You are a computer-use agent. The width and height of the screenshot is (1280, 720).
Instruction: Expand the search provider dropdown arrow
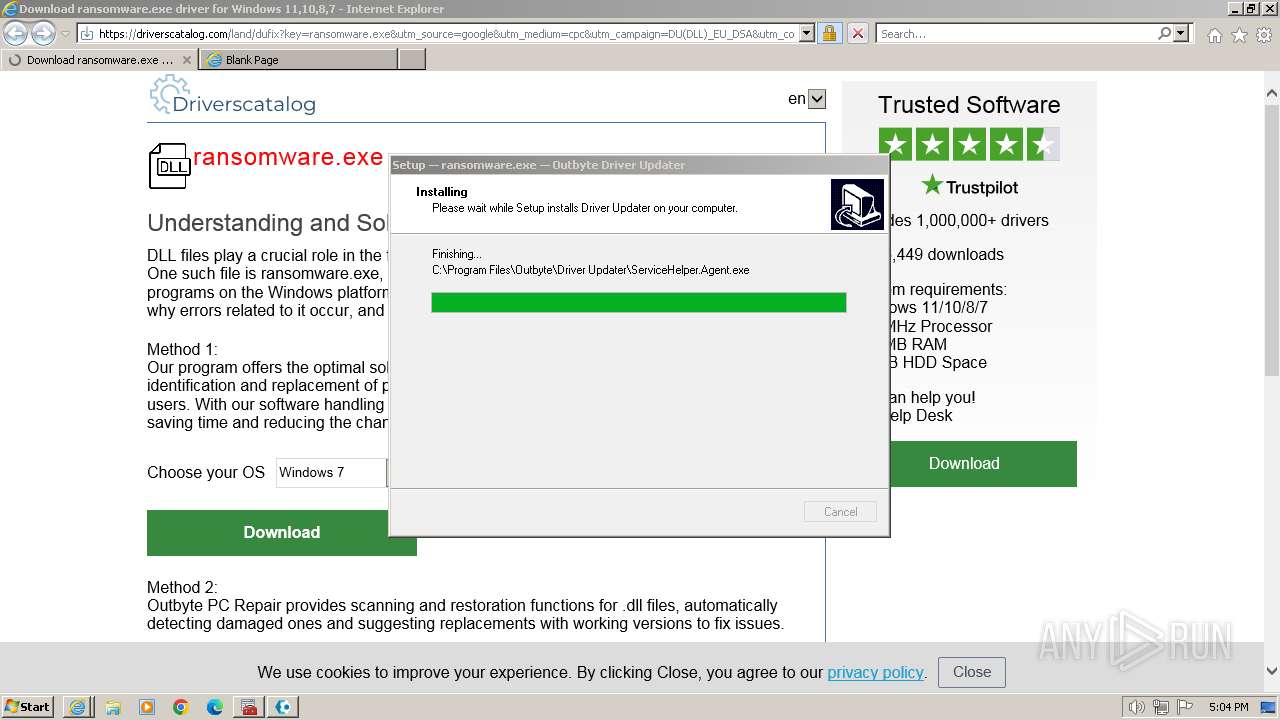coord(1181,33)
